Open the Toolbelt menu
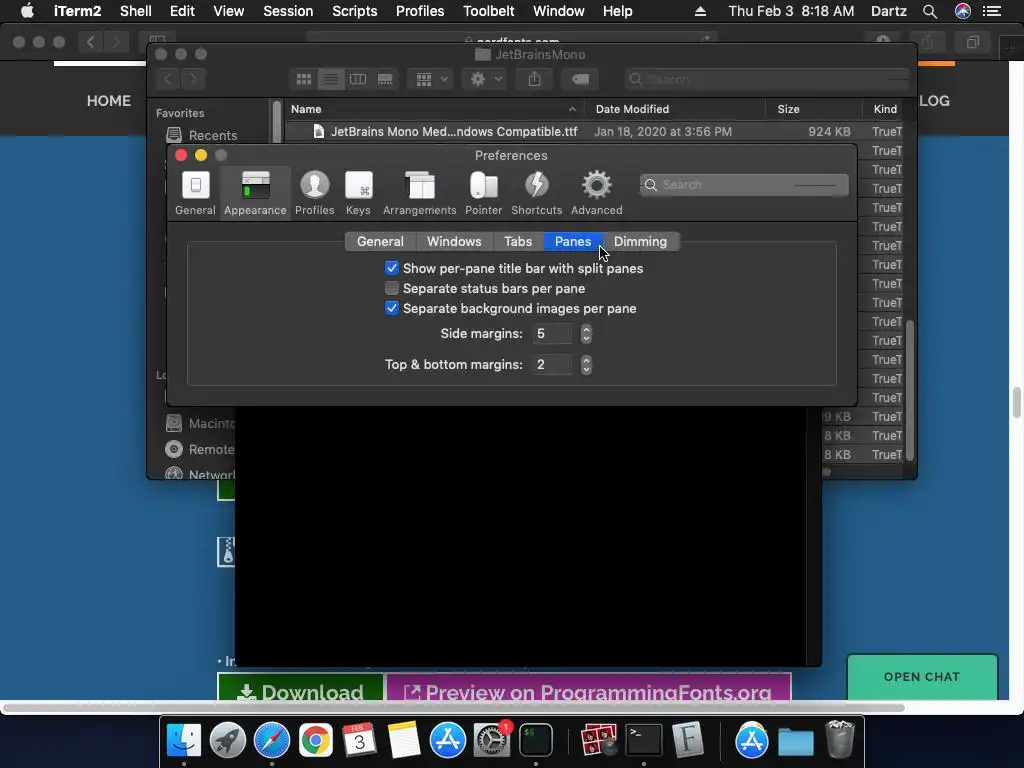1024x768 pixels. tap(488, 11)
